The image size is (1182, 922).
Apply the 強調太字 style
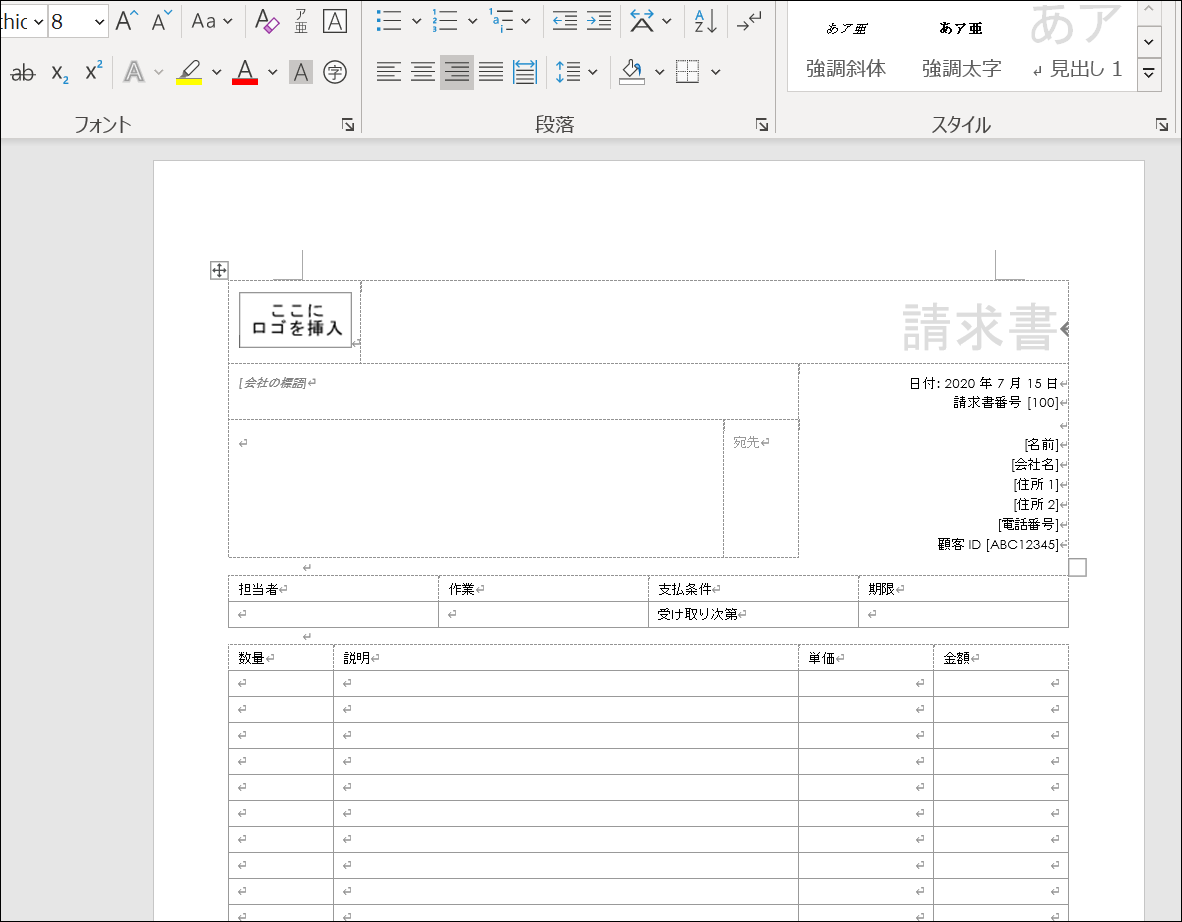[x=960, y=45]
